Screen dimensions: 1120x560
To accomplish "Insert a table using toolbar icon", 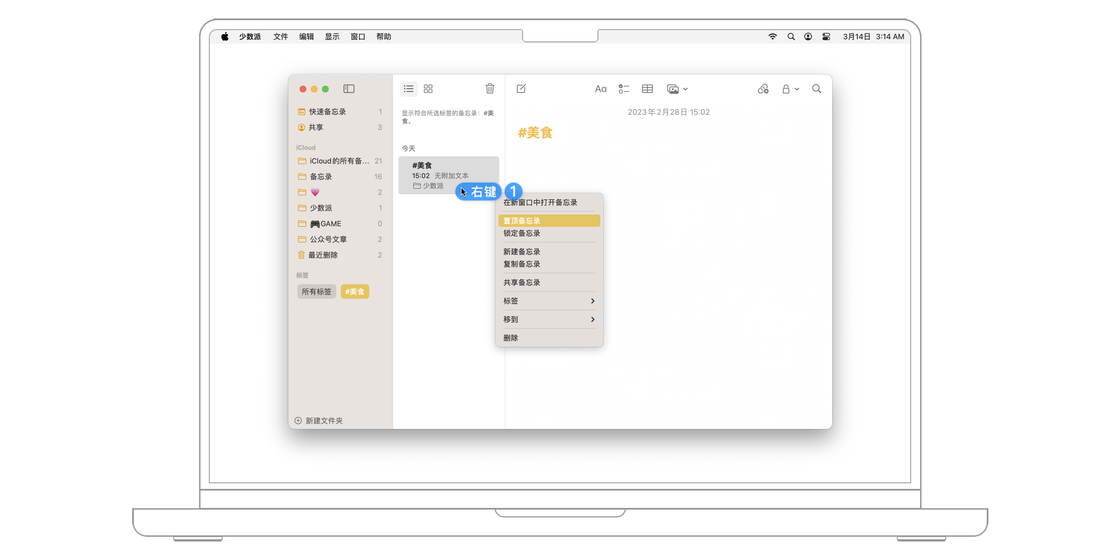I will point(647,89).
